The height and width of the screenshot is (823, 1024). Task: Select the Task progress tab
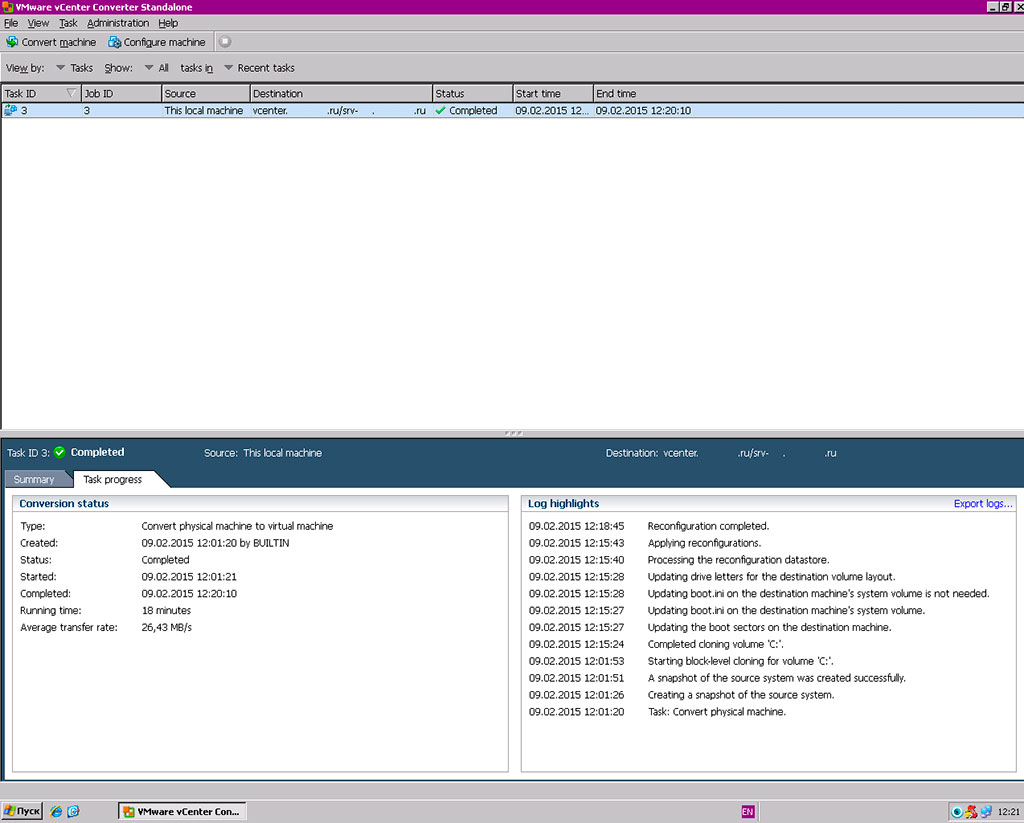(112, 479)
